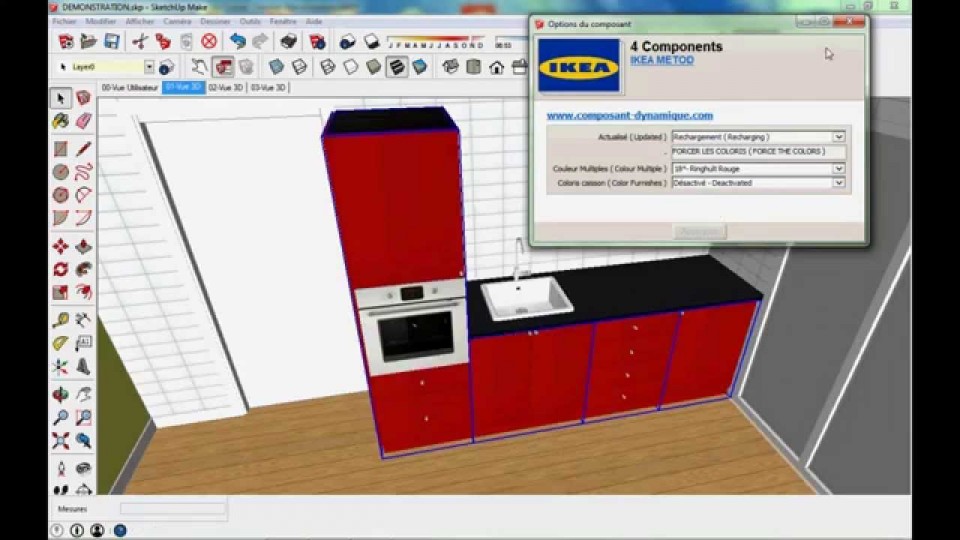The width and height of the screenshot is (960, 540).
Task: Click the shadow time-of-day slider
Action: (x=511, y=42)
